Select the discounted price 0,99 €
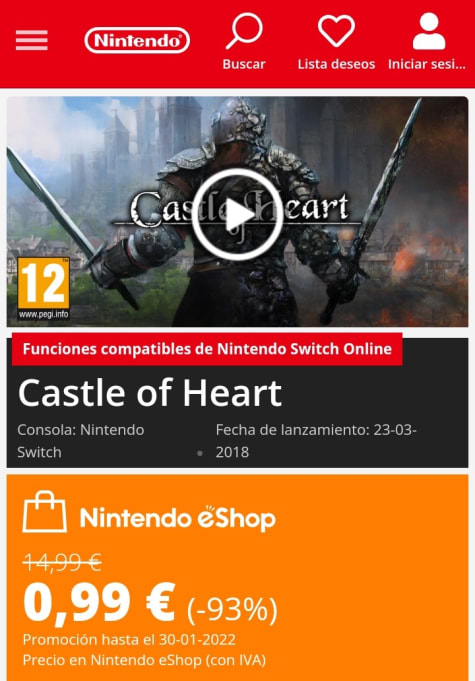The height and width of the screenshot is (681, 475). pyautogui.click(x=99, y=603)
